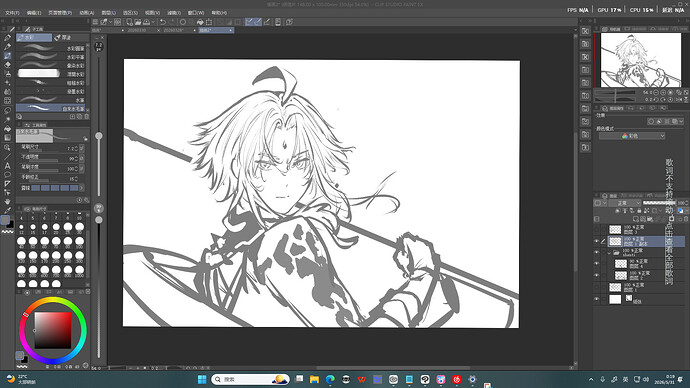Image resolution: width=690 pixels, height=388 pixels.
Task: Click the Clear circle icon in command bar
Action: pos(183,22)
